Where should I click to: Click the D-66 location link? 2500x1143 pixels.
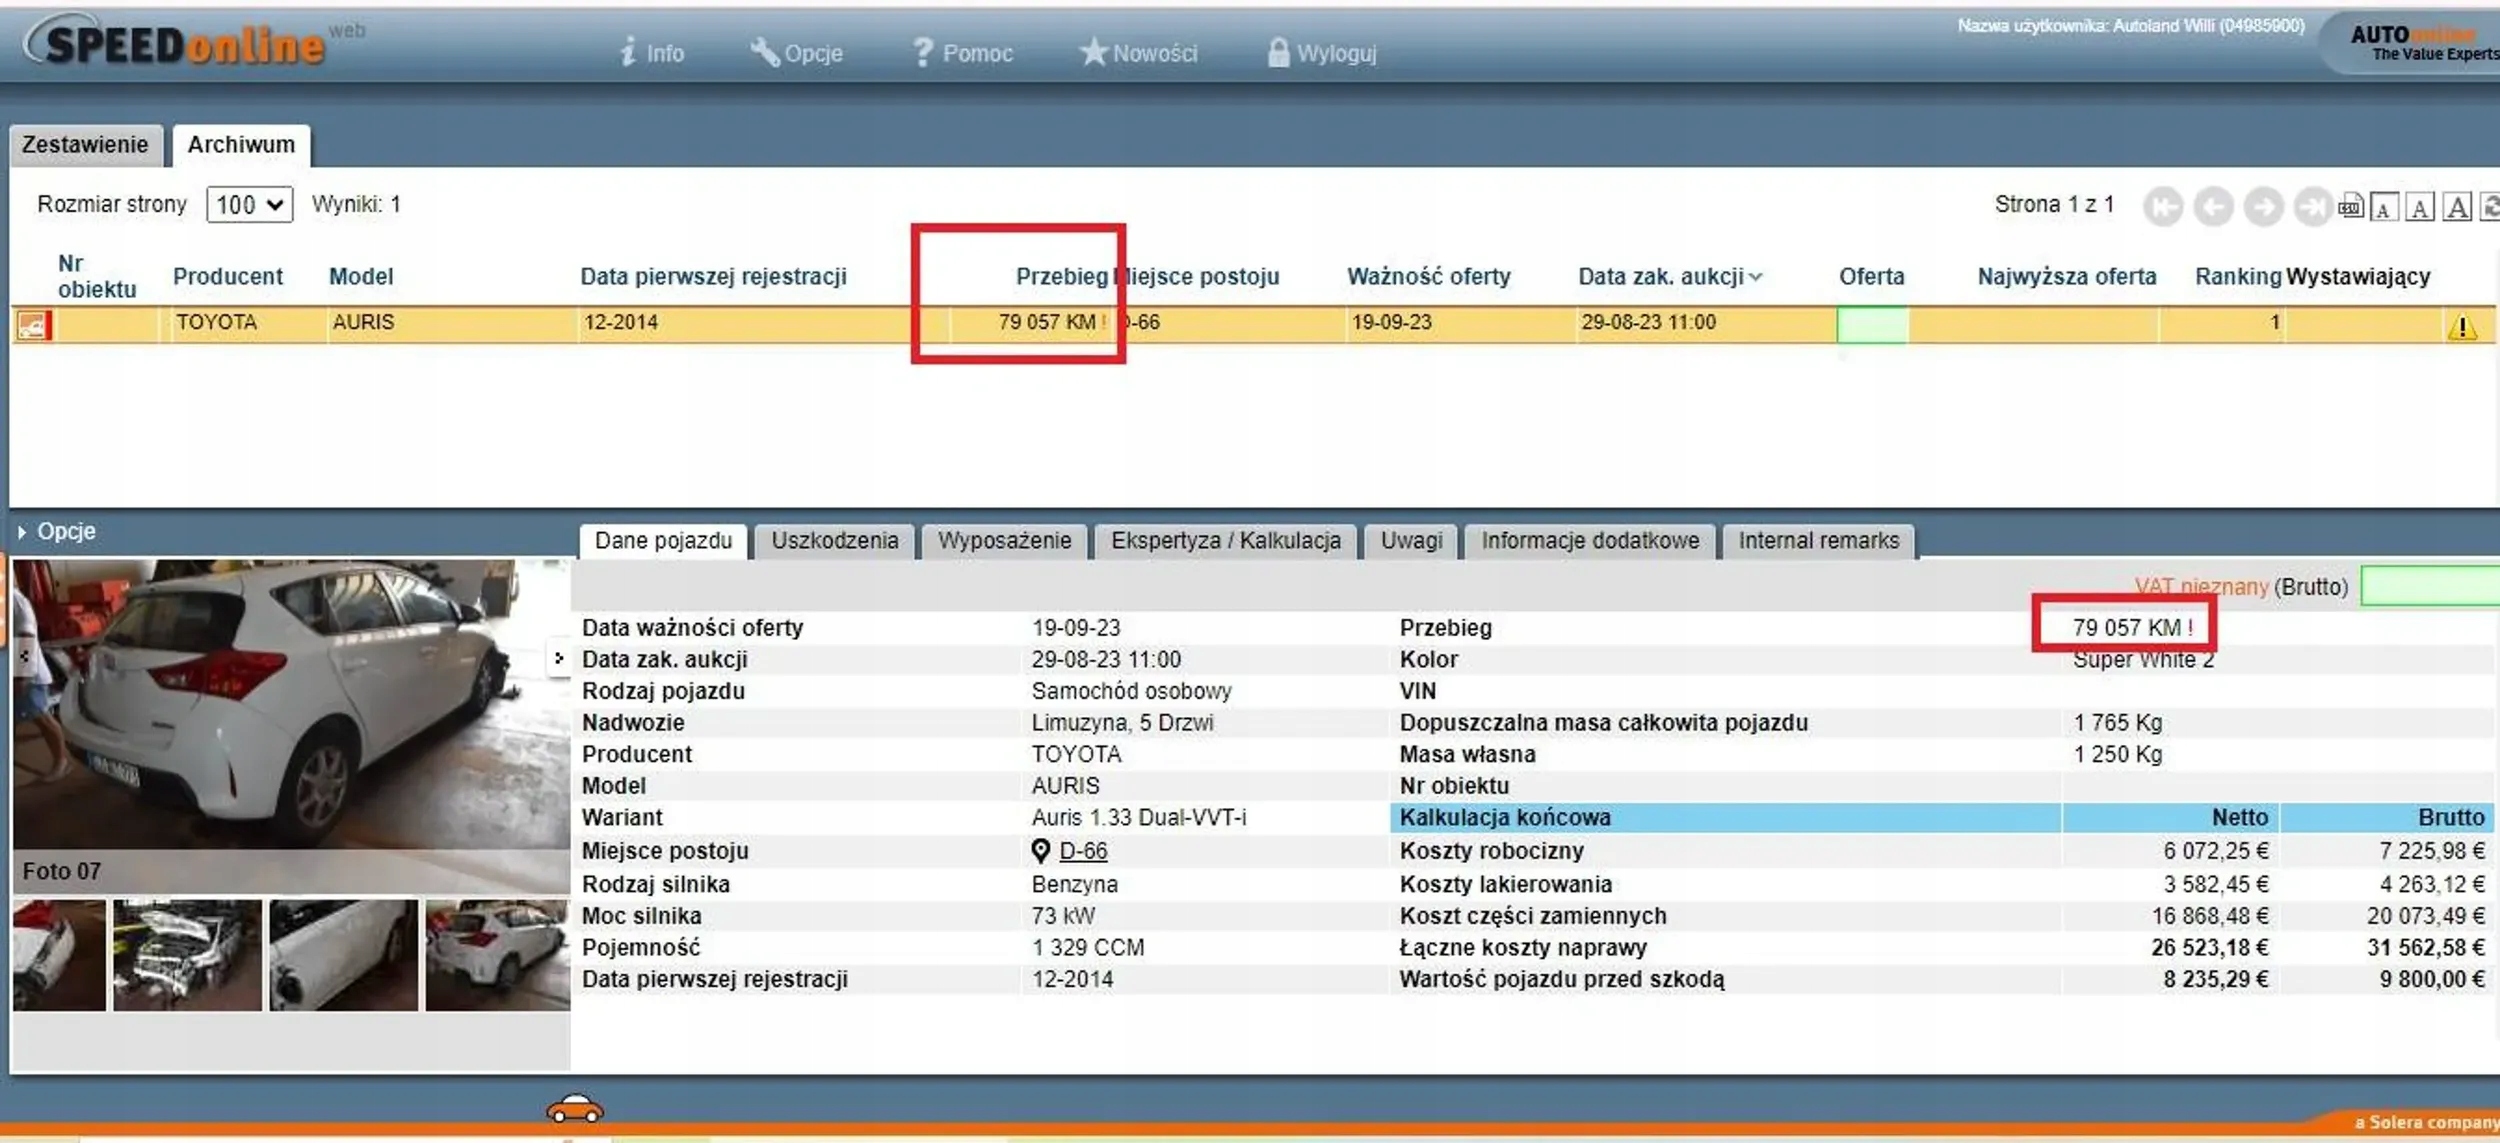(1083, 850)
